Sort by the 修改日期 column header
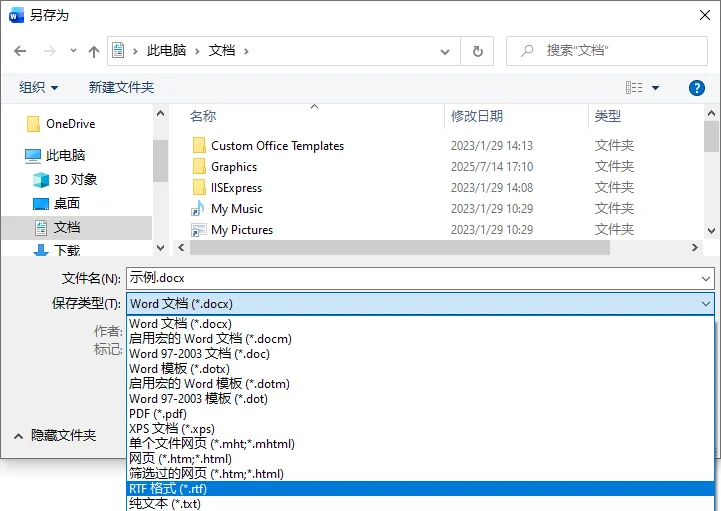Viewport: 721px width, 511px height. point(476,116)
